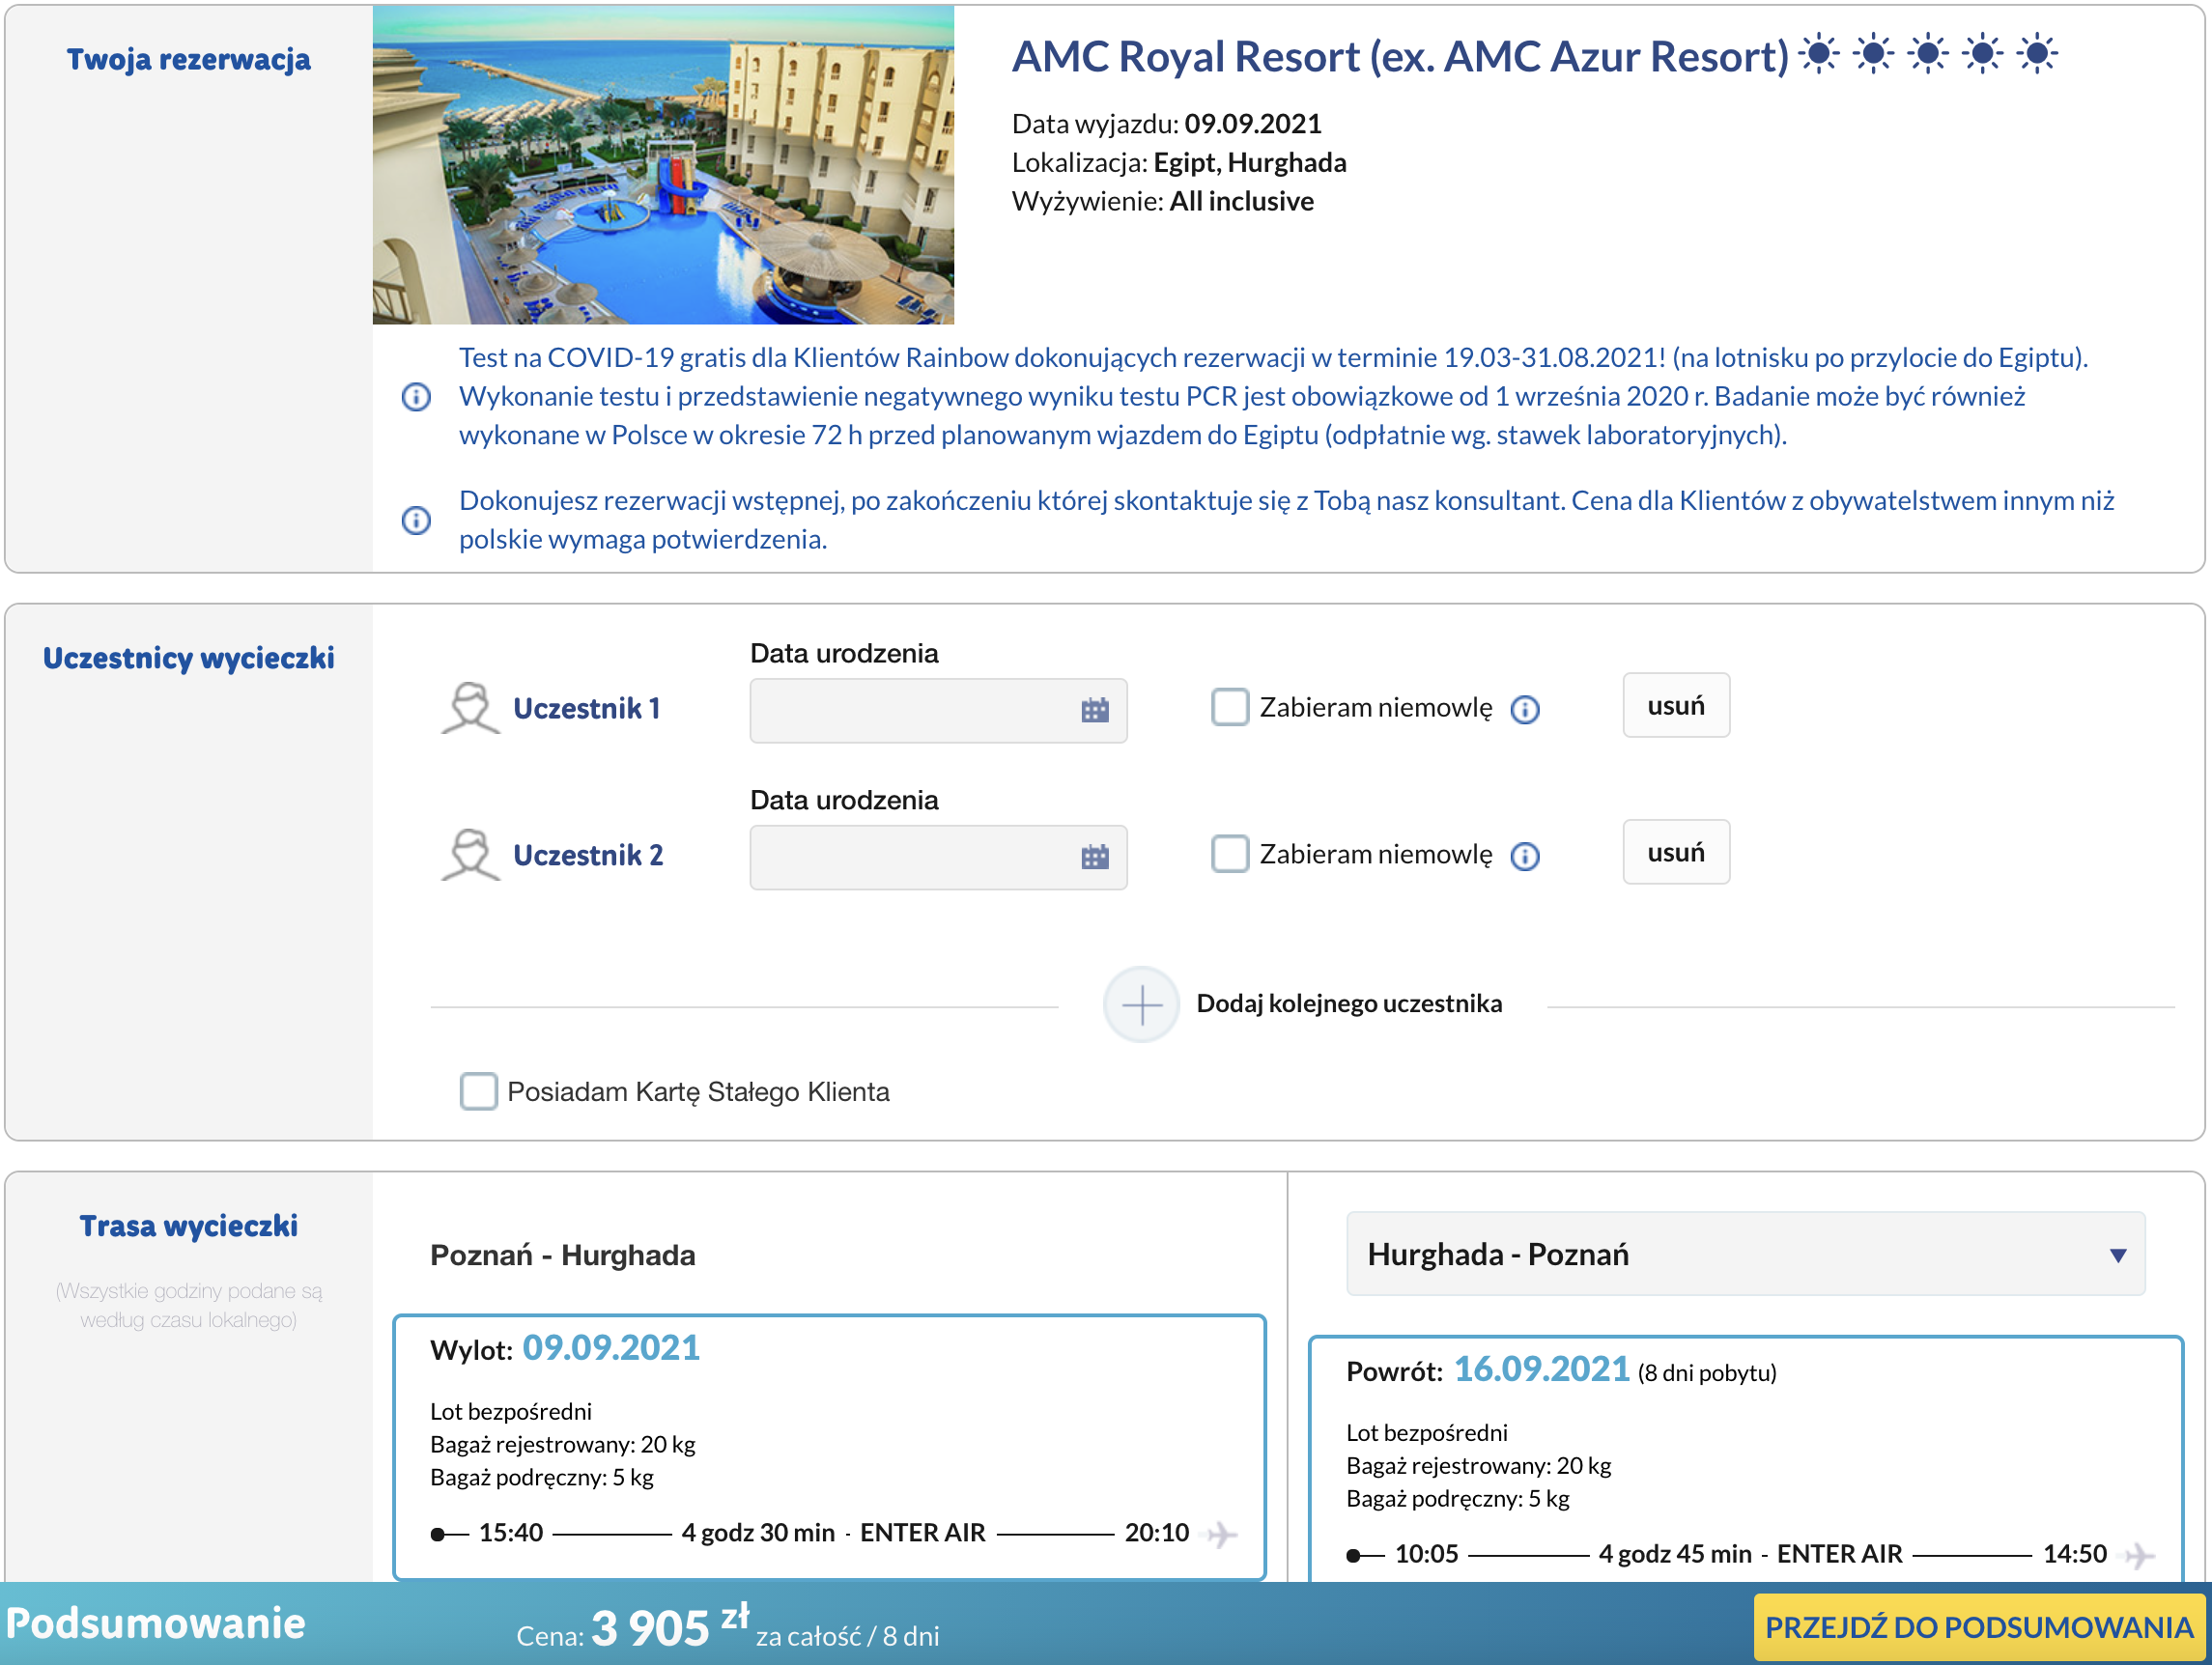2212x1665 pixels.
Task: Click info icon next to rezerwacji wstępnej notice
Action: (416, 520)
